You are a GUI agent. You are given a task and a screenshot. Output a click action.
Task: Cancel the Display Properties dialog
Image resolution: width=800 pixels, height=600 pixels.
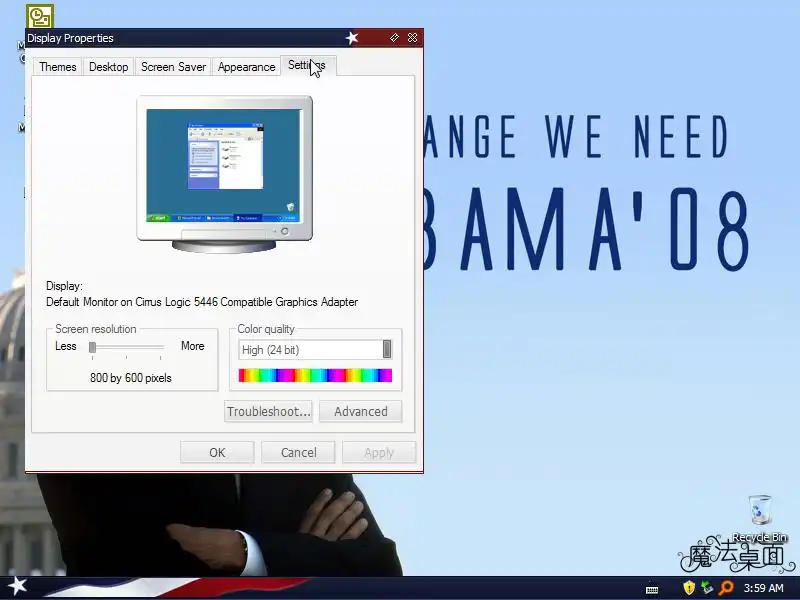coord(298,453)
